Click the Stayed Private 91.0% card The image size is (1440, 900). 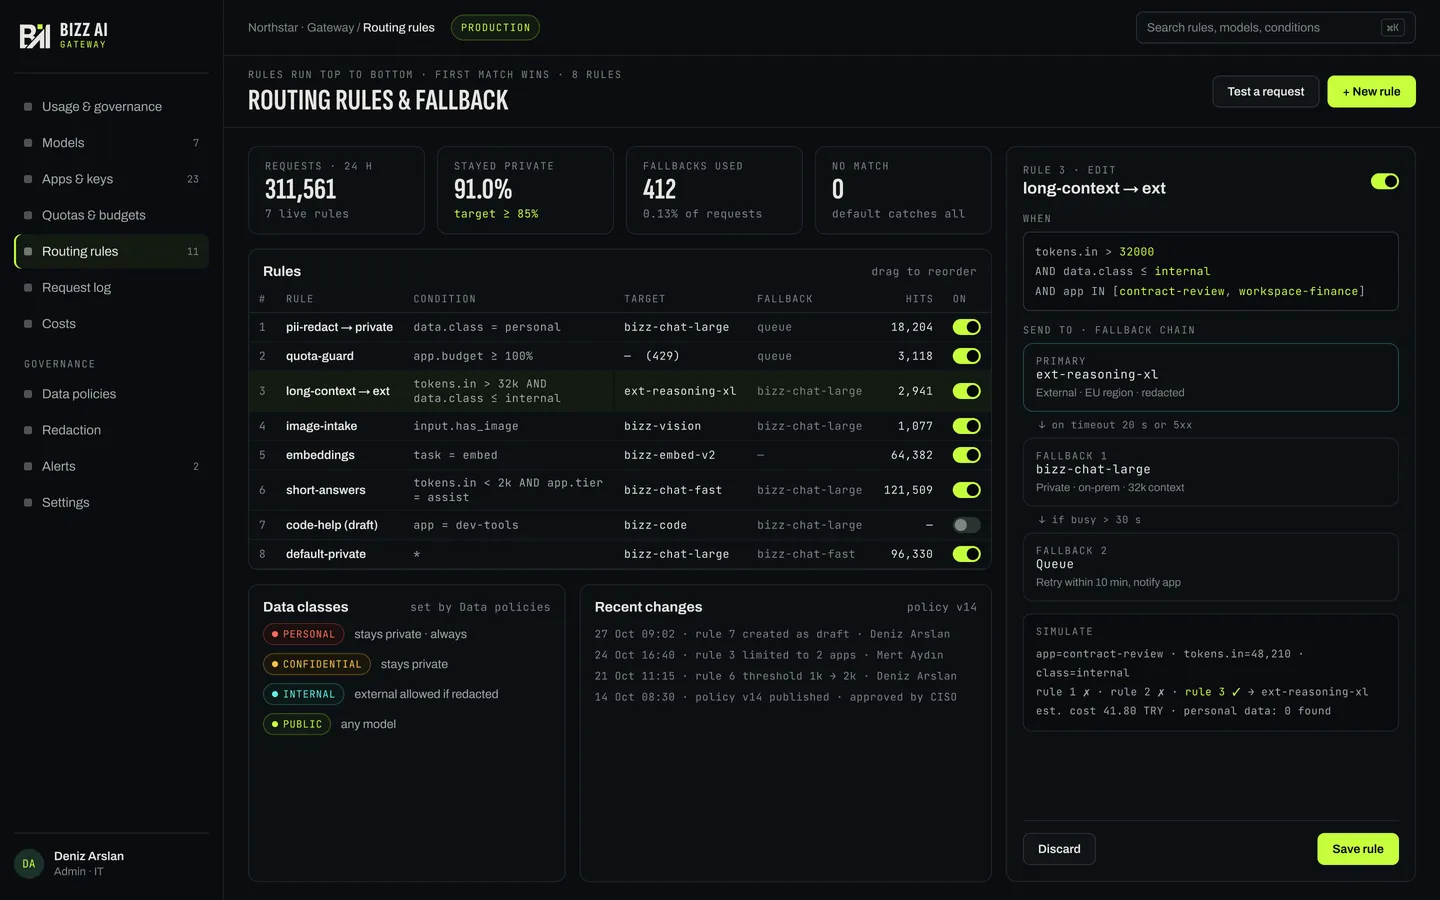[x=525, y=190]
